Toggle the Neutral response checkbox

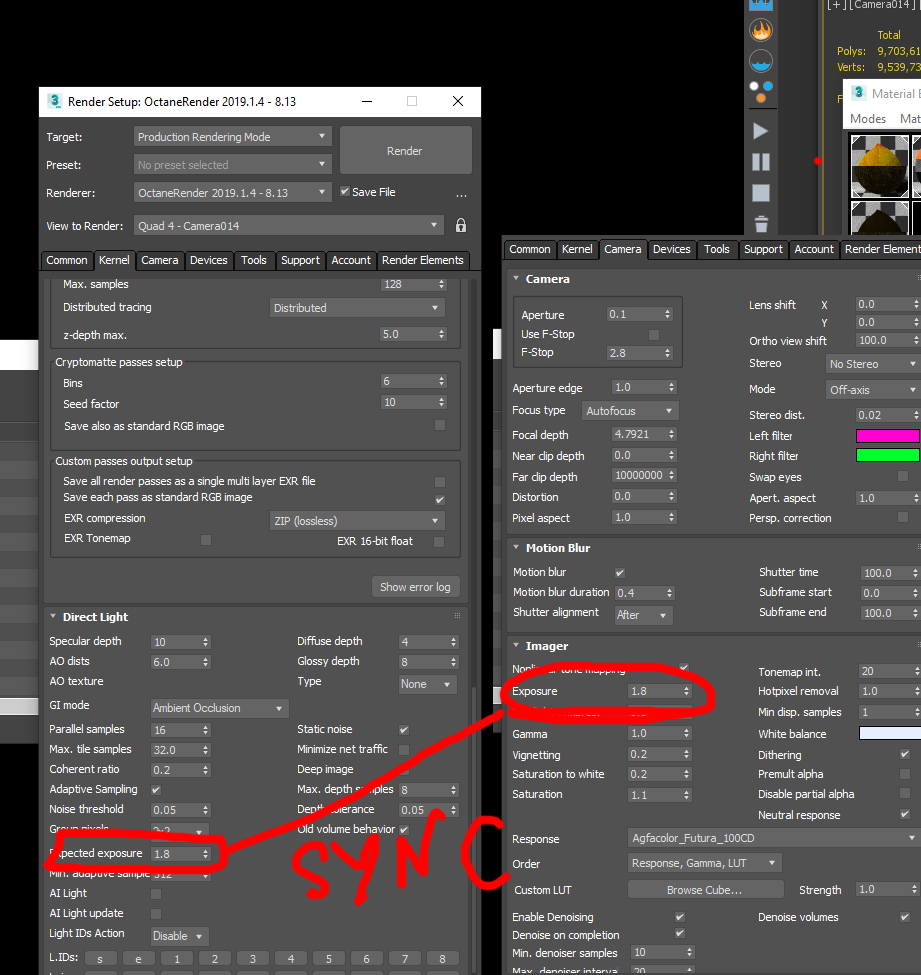[905, 814]
